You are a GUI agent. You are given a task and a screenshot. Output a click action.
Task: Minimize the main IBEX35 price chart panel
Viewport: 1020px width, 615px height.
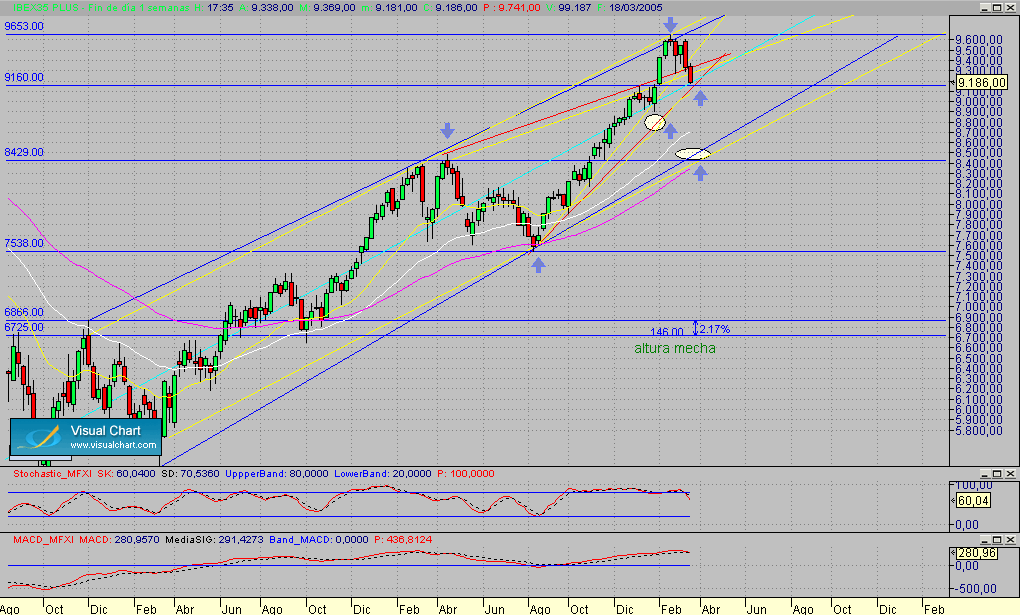(x=986, y=8)
